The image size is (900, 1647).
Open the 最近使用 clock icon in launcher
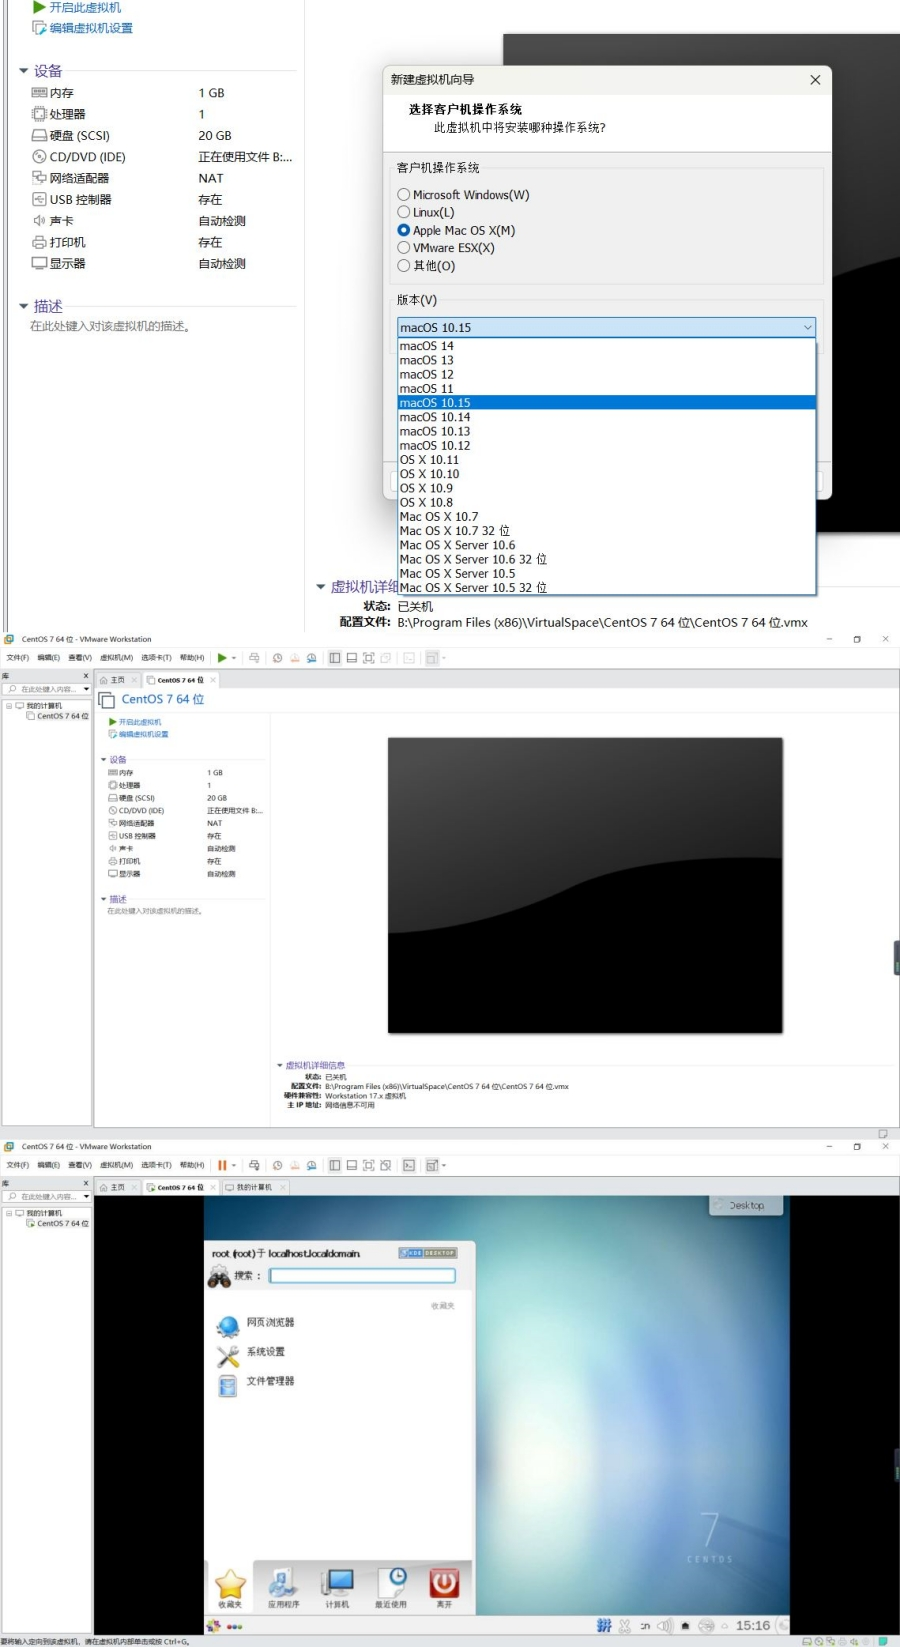[391, 1587]
